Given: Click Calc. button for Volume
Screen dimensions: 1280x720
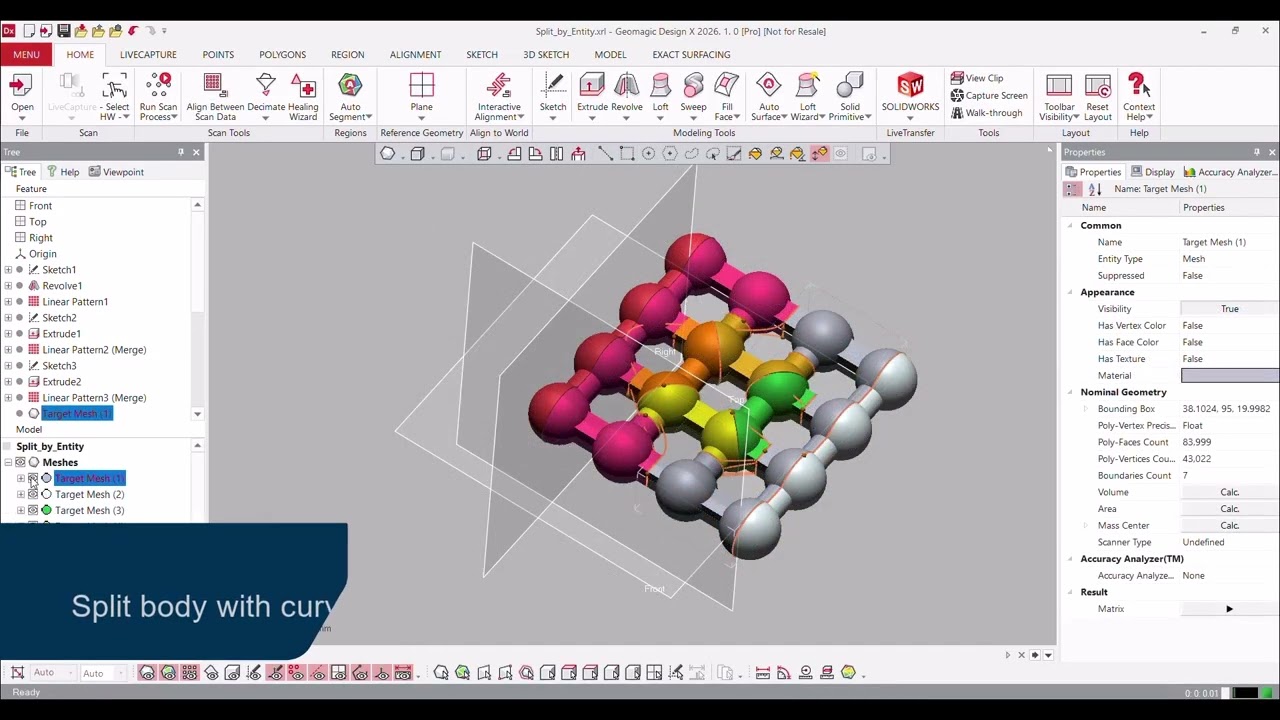Looking at the screenshot, I should [1230, 492].
